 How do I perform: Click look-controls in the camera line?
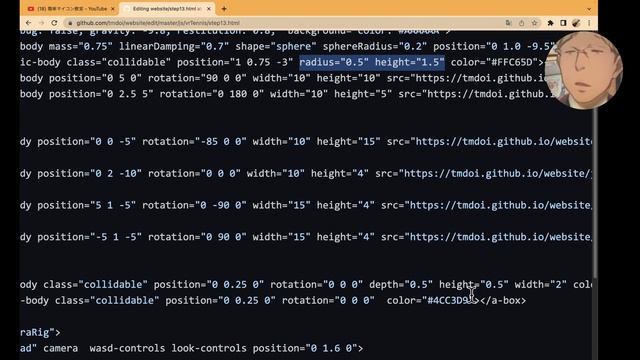209,349
